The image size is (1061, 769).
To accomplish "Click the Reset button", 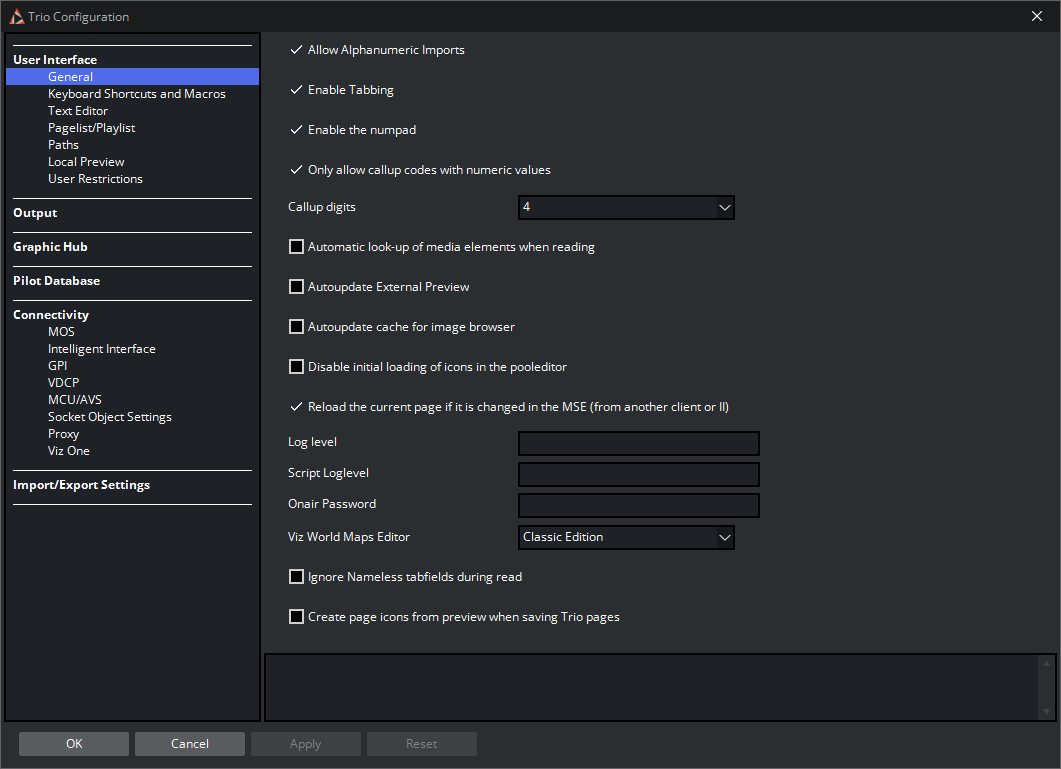I will [x=422, y=743].
